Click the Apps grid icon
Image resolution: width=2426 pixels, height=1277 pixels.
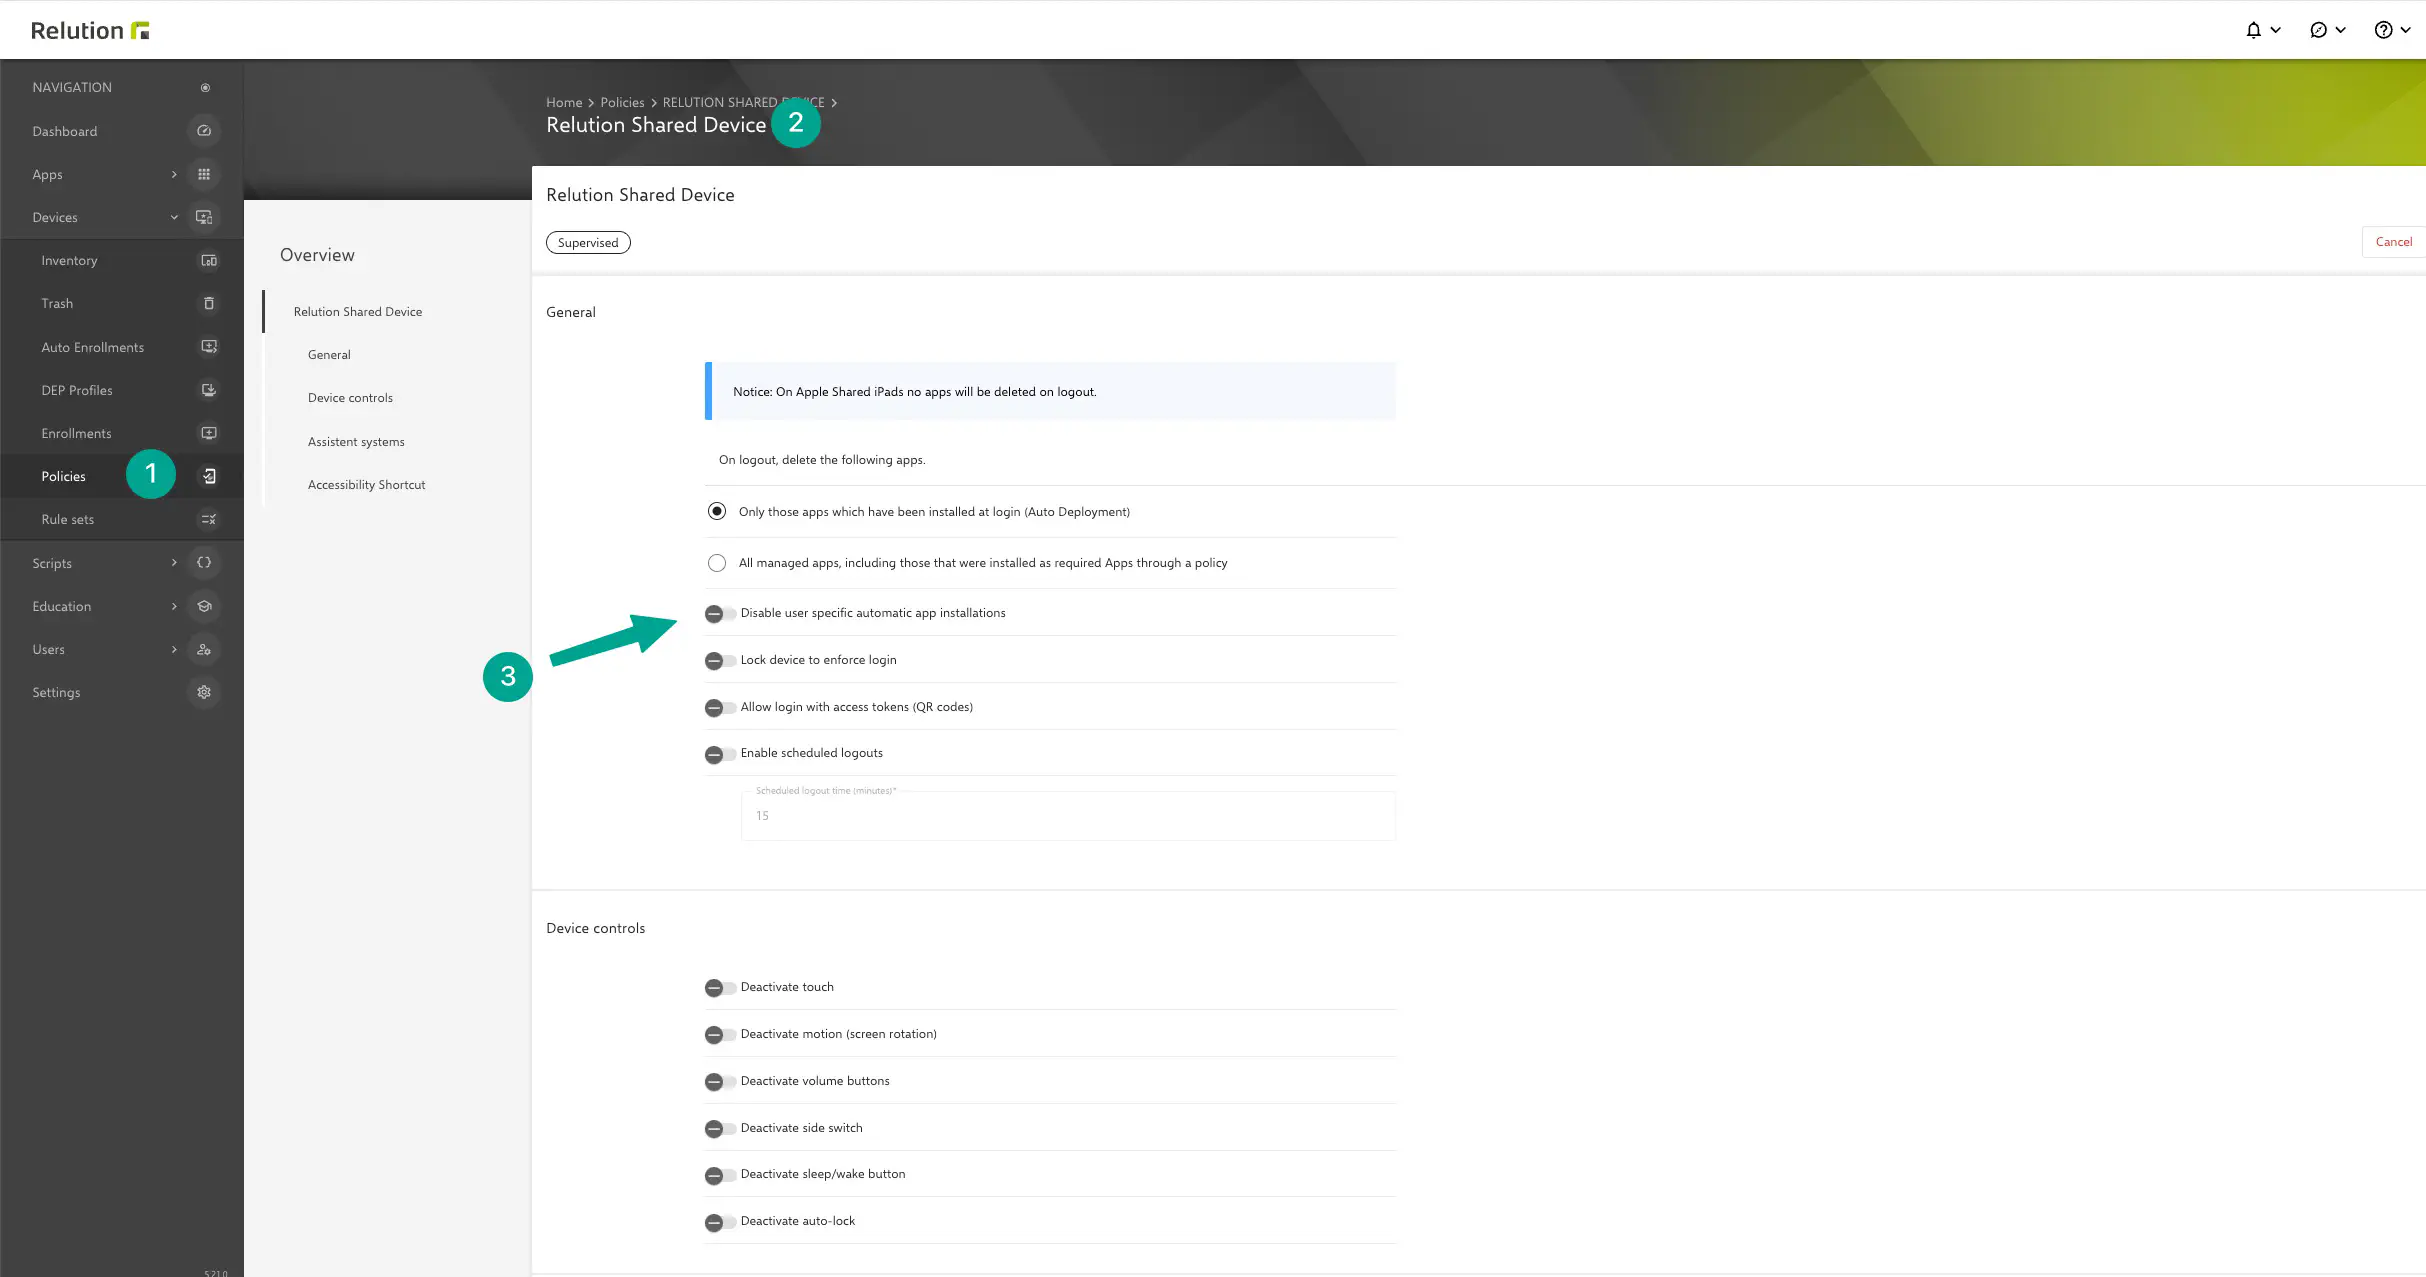[x=204, y=174]
